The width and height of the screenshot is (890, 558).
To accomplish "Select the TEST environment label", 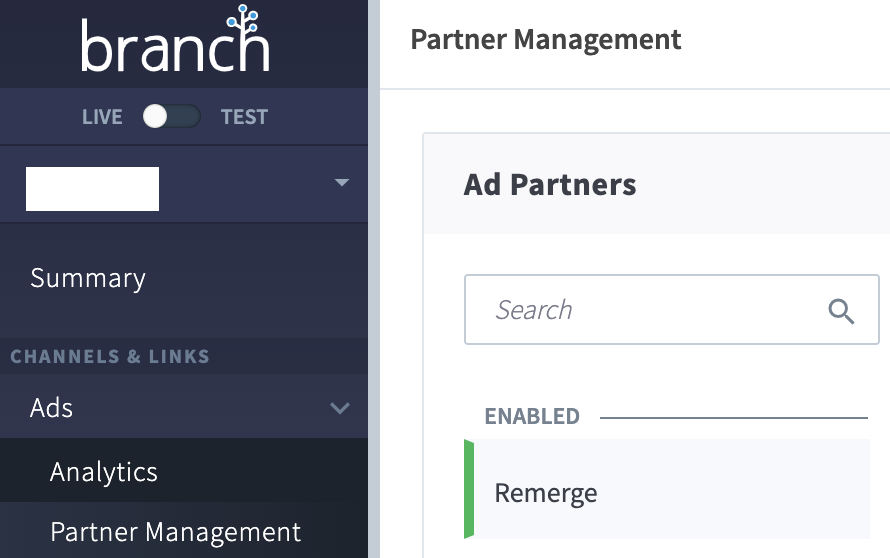I will coord(244,117).
